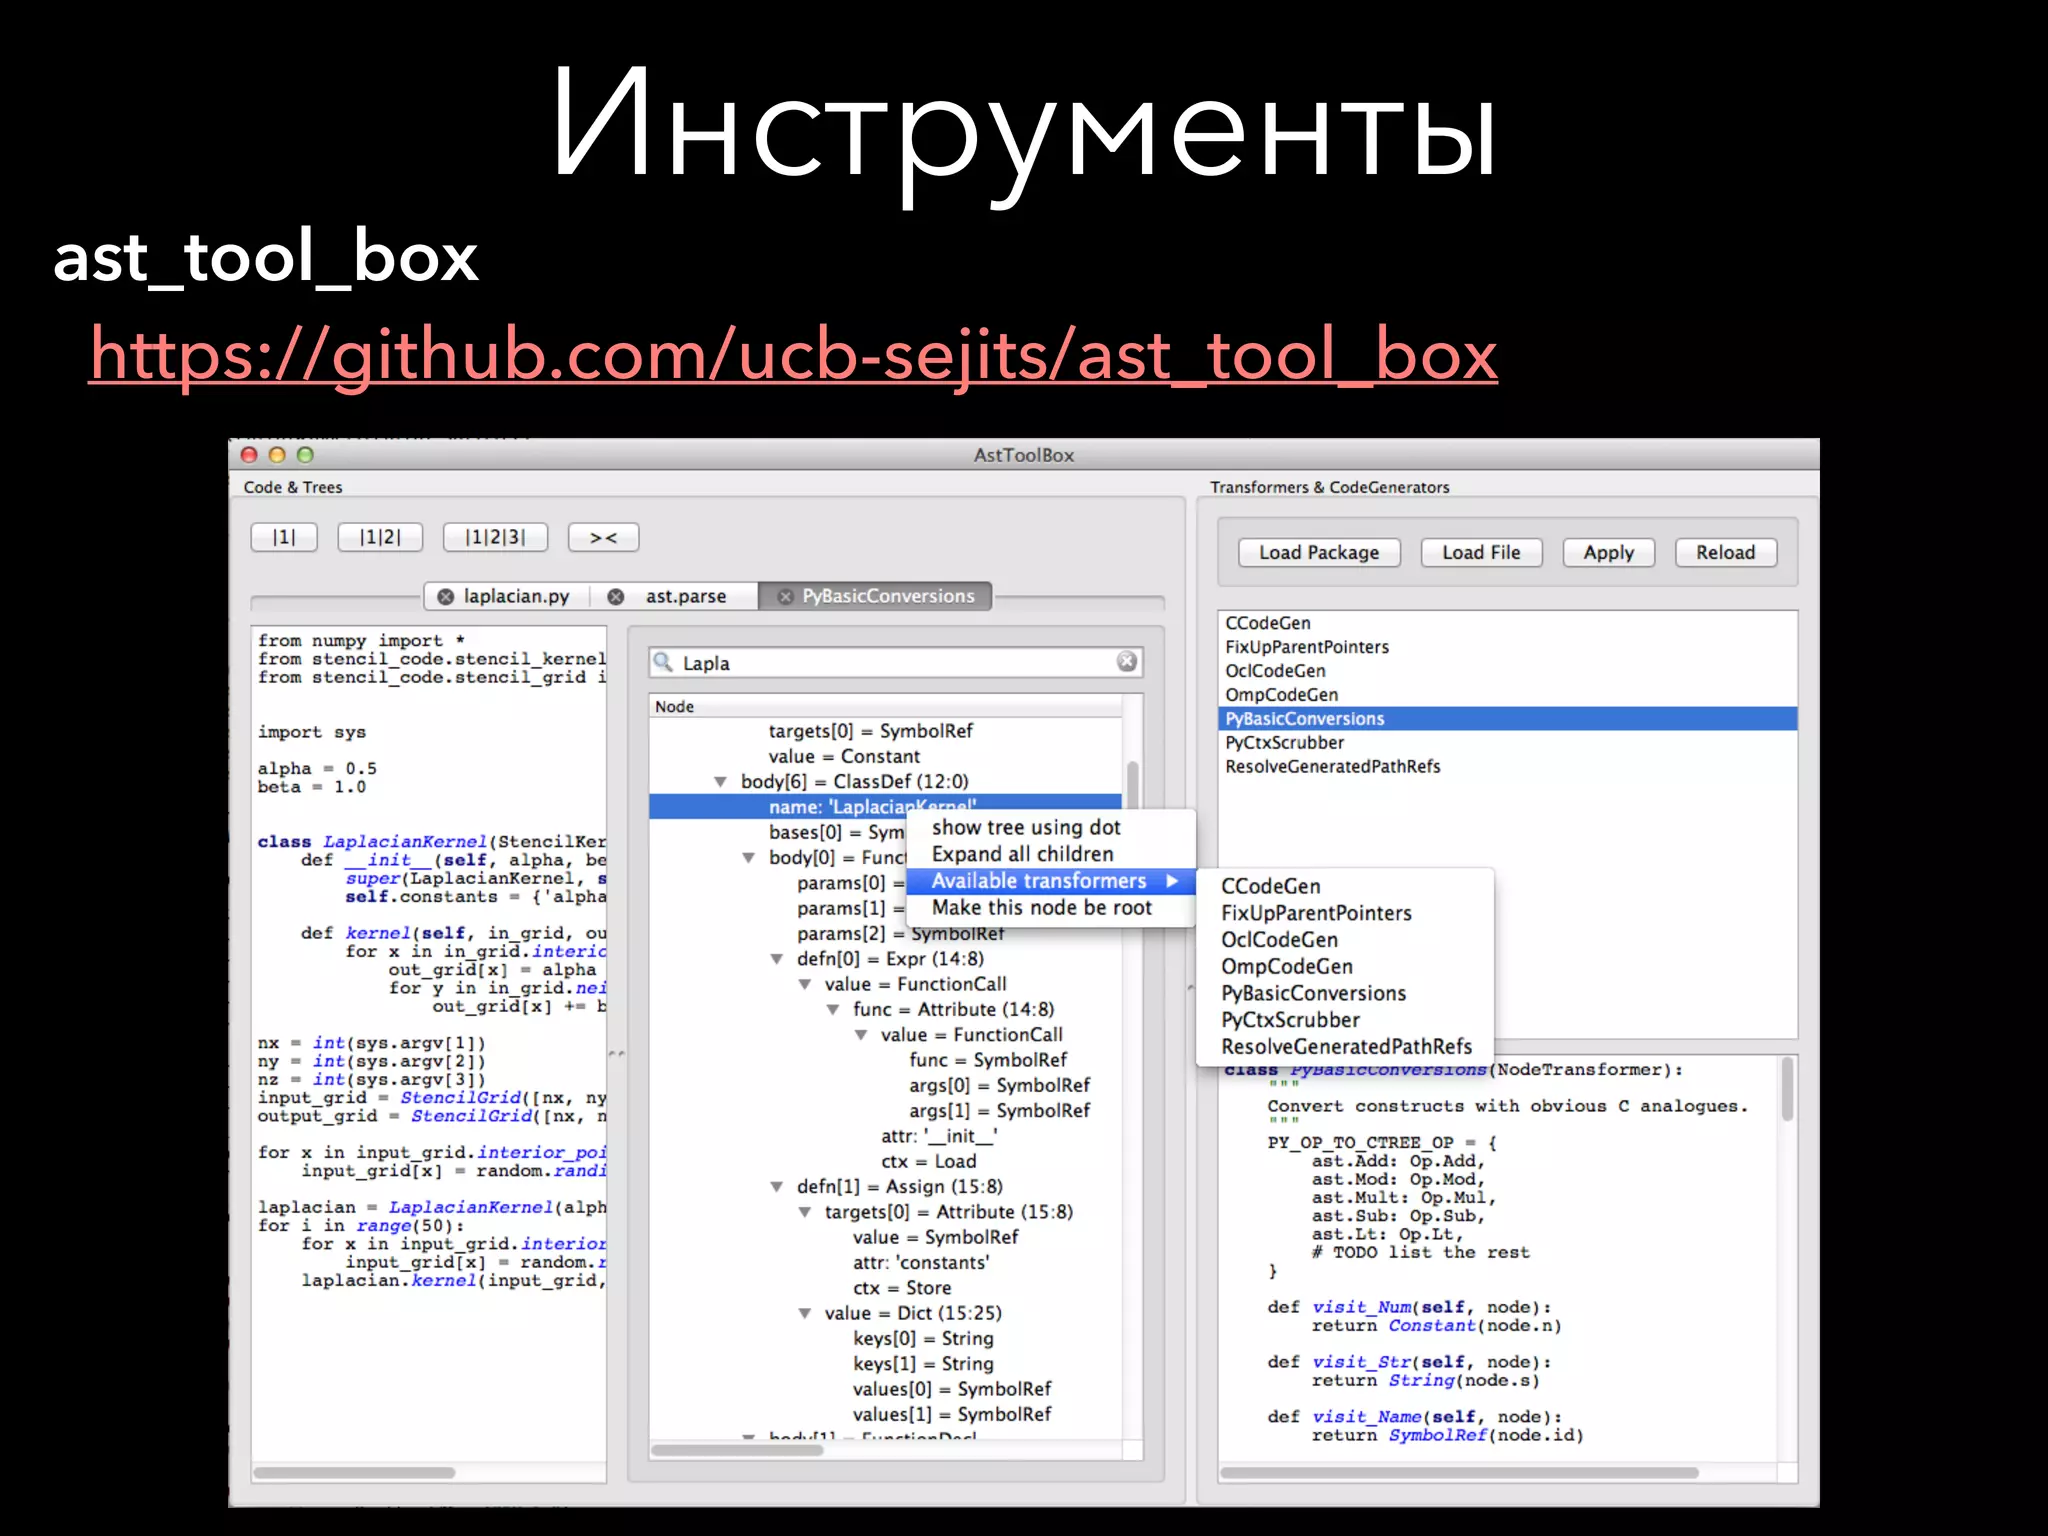Collapse the targets[0] = Attribute (15:8) node

coord(804,1212)
